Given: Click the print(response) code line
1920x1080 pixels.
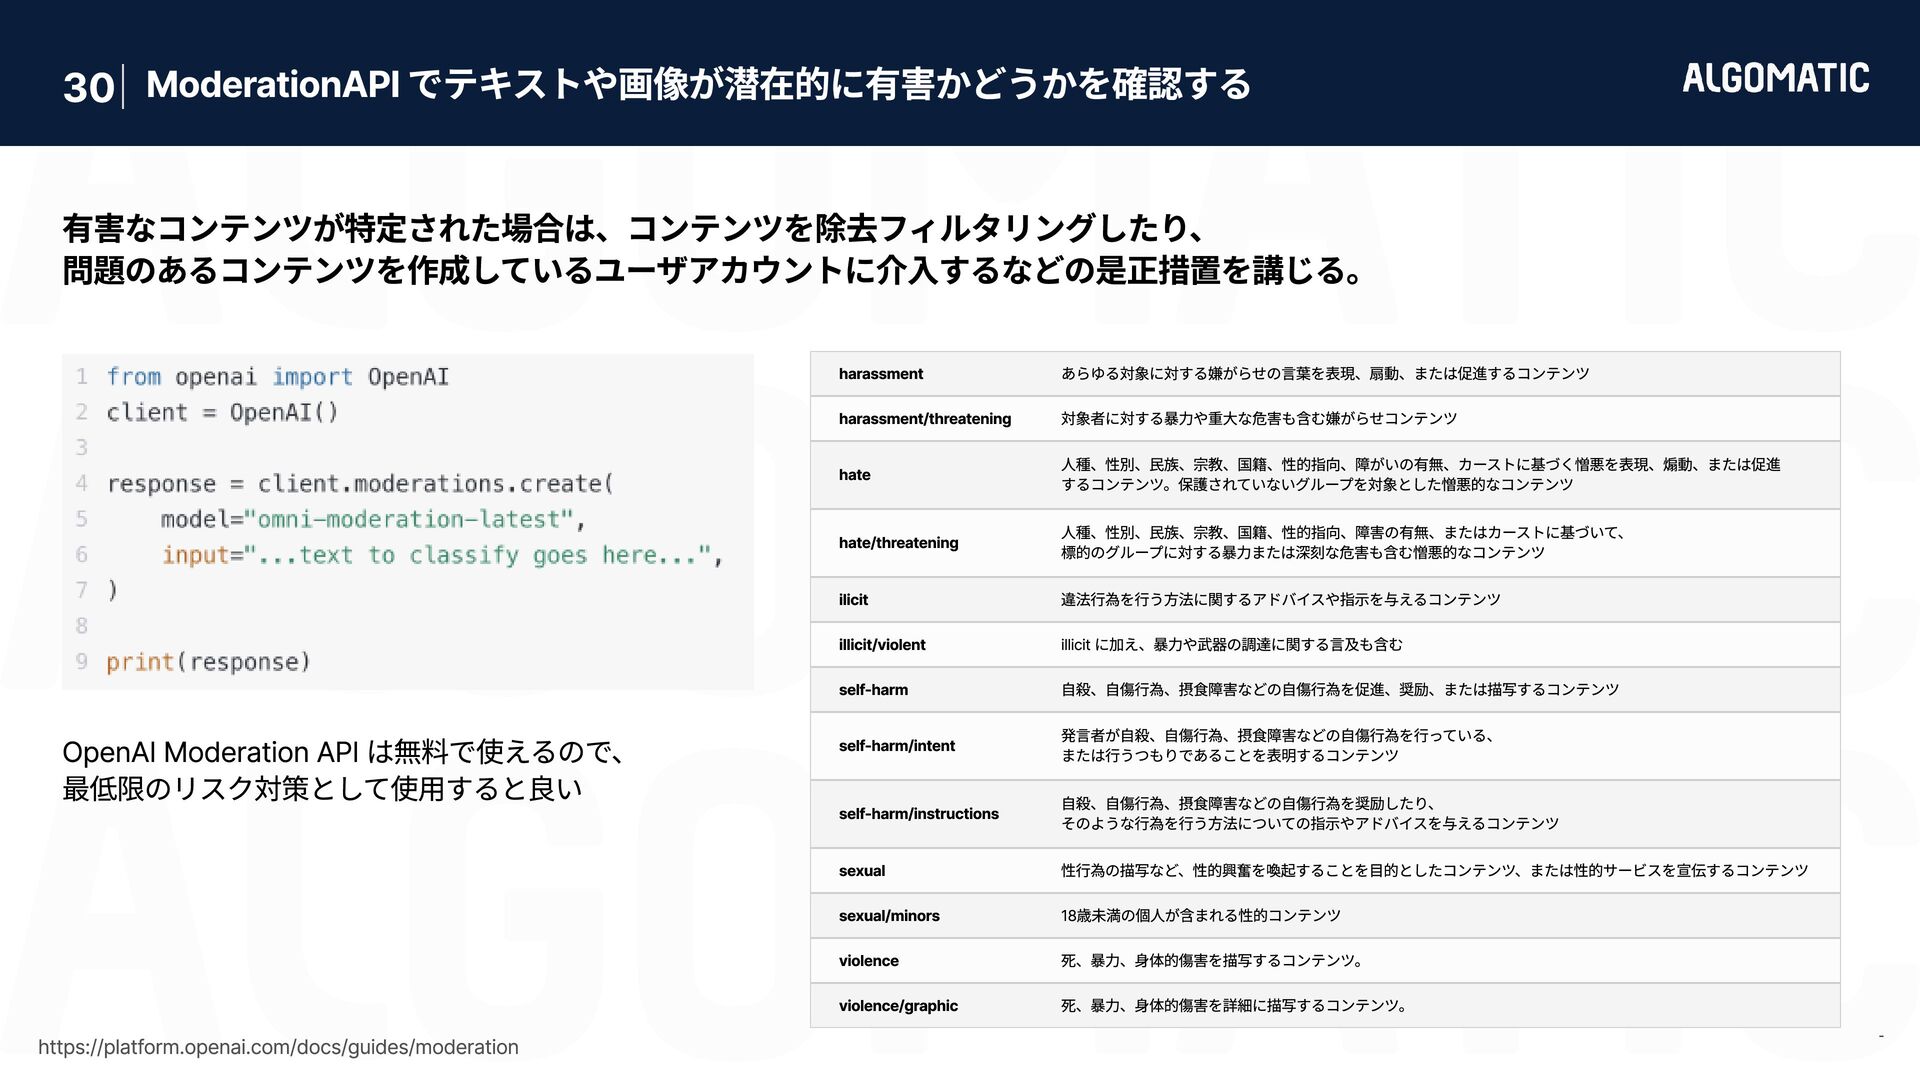Looking at the screenshot, I should point(208,662).
